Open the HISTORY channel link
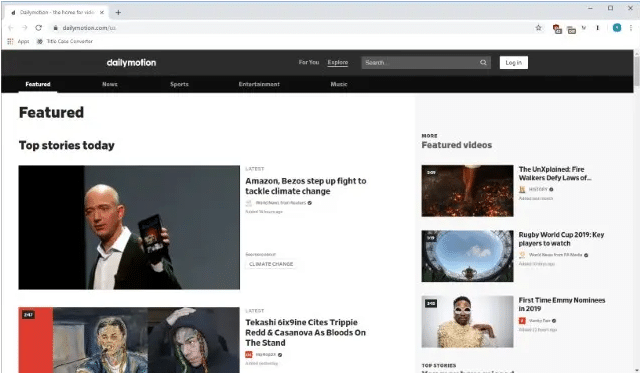 coord(538,189)
